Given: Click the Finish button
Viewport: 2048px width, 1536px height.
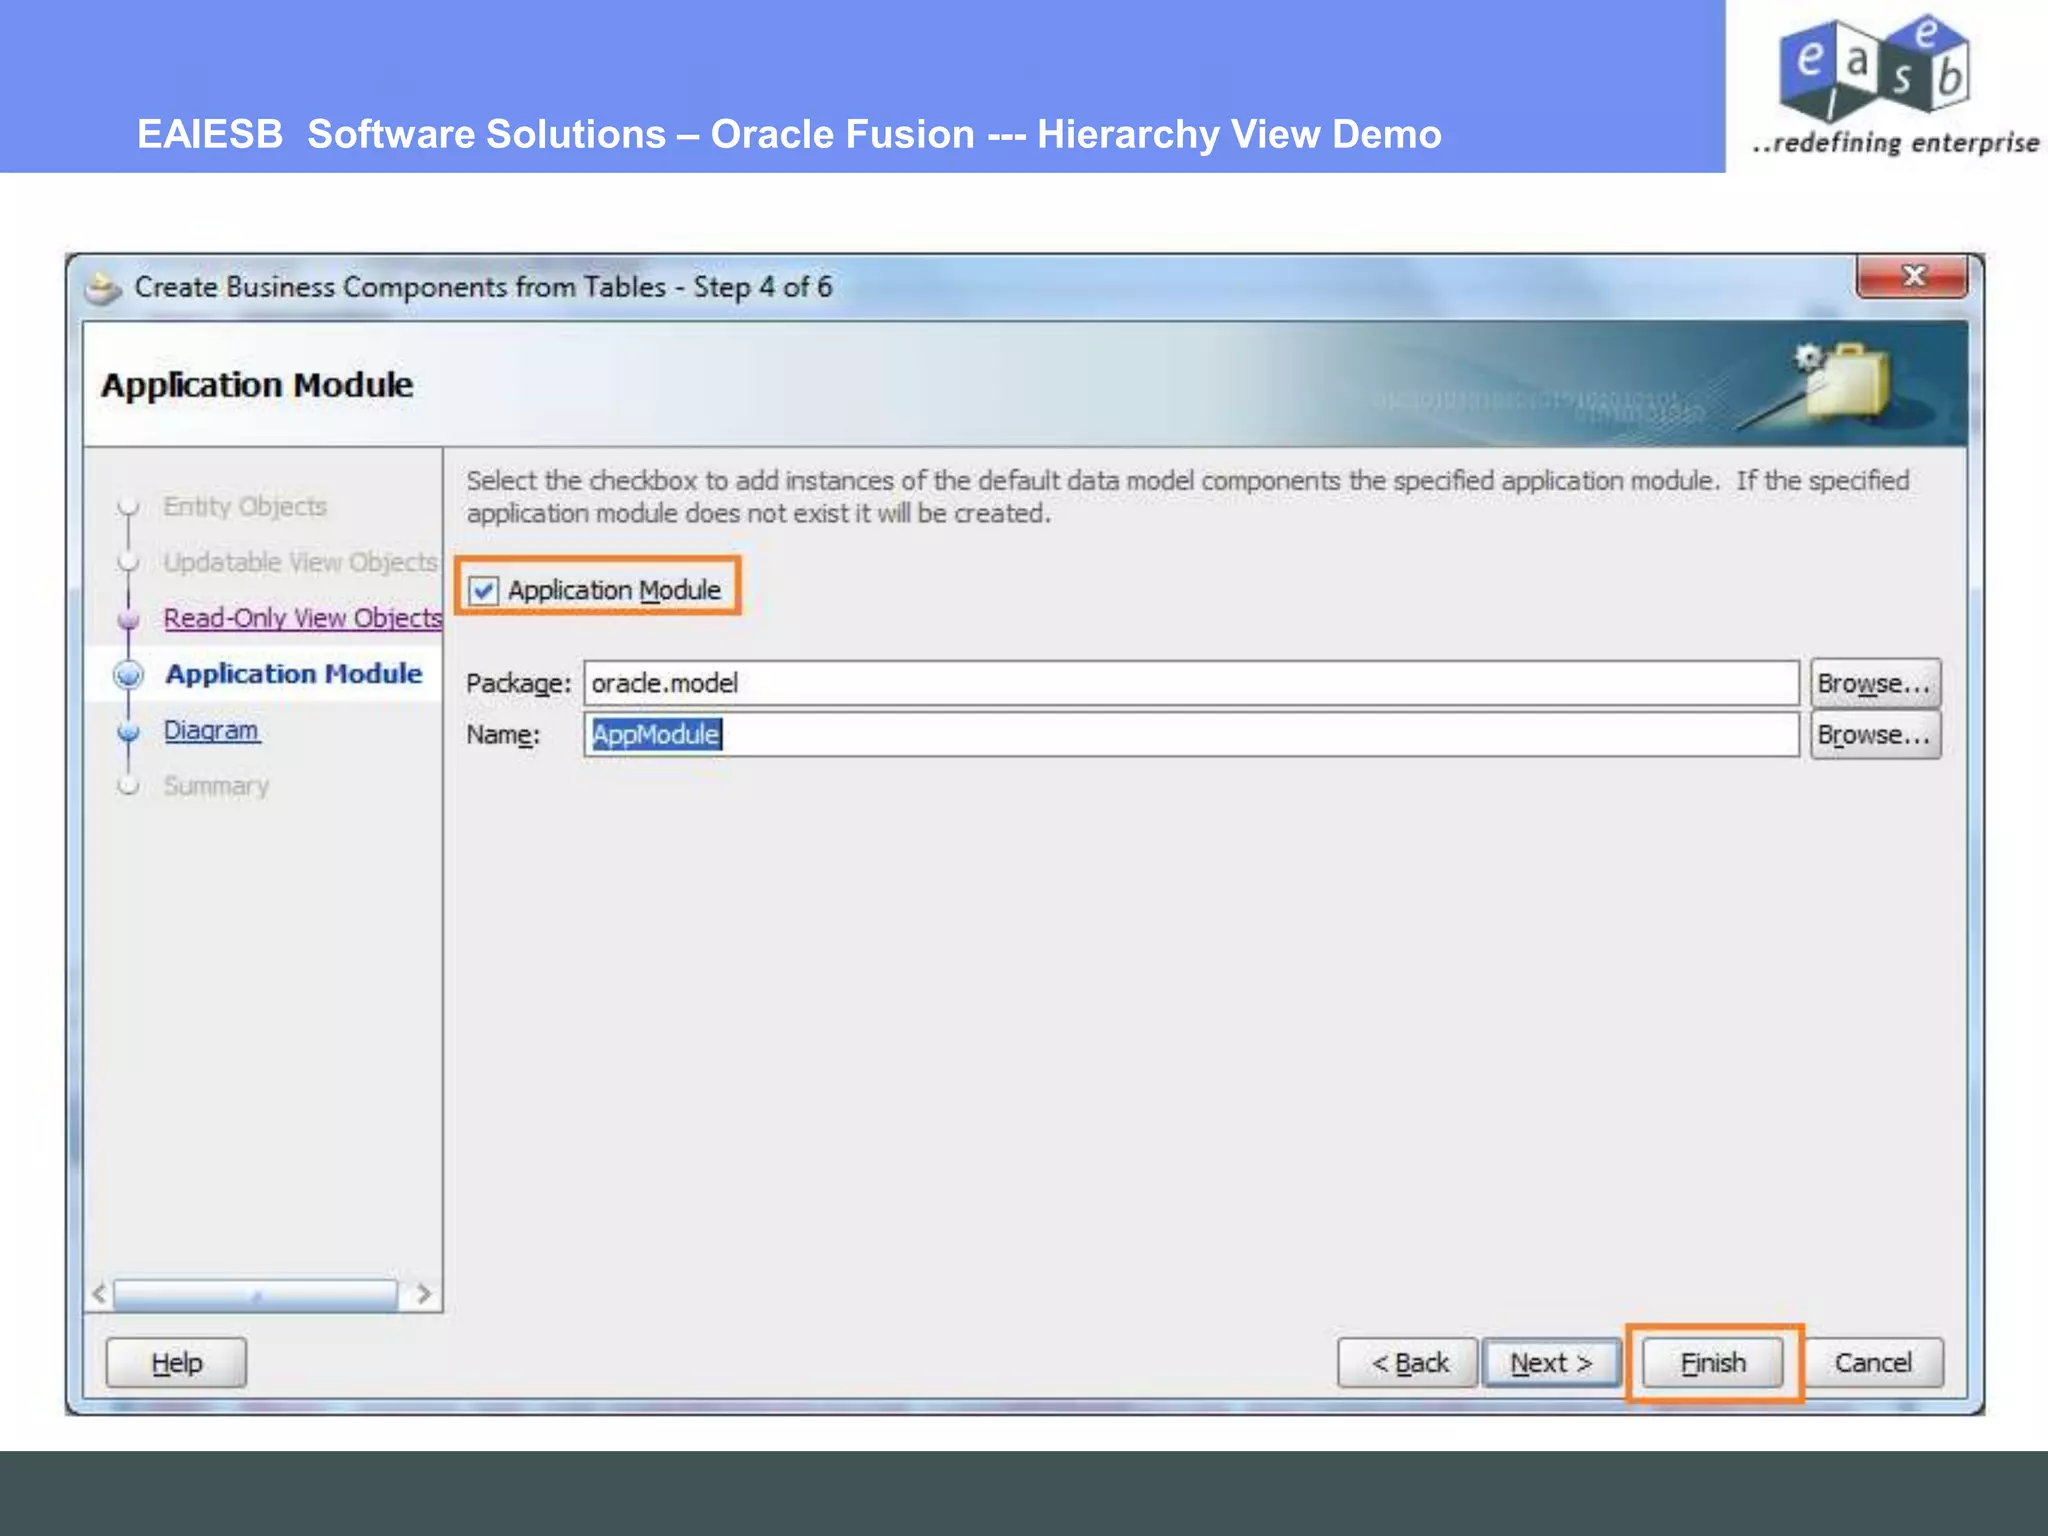Looking at the screenshot, I should pos(1713,1363).
